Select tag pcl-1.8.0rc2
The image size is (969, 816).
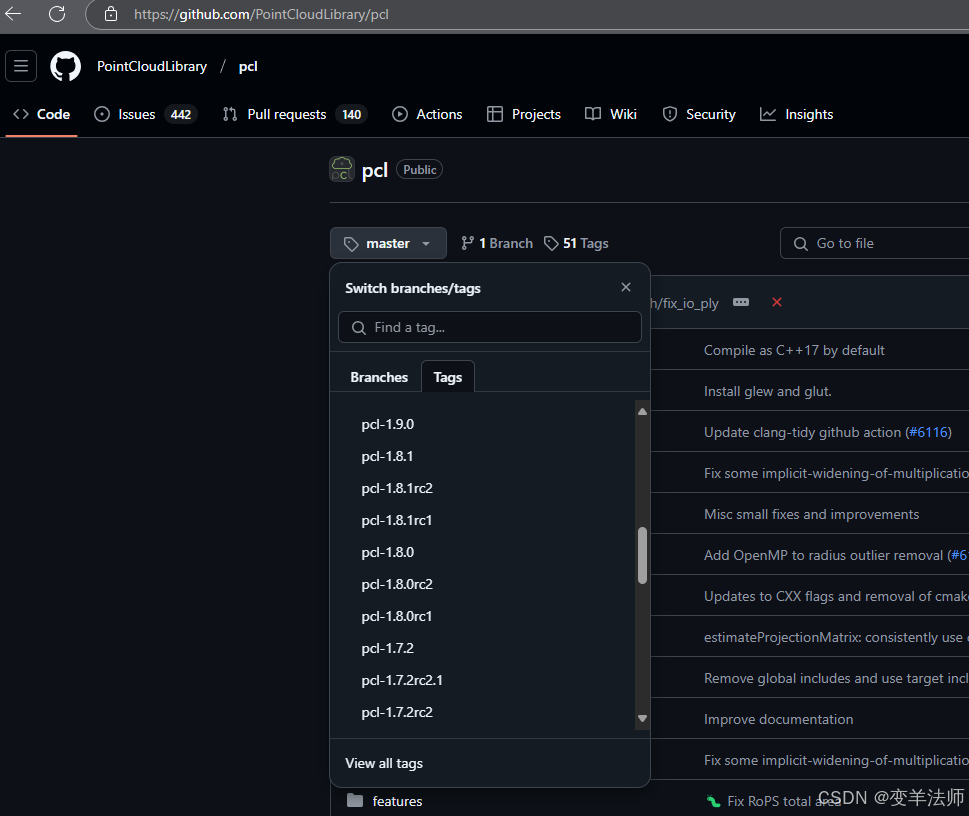click(x=397, y=584)
